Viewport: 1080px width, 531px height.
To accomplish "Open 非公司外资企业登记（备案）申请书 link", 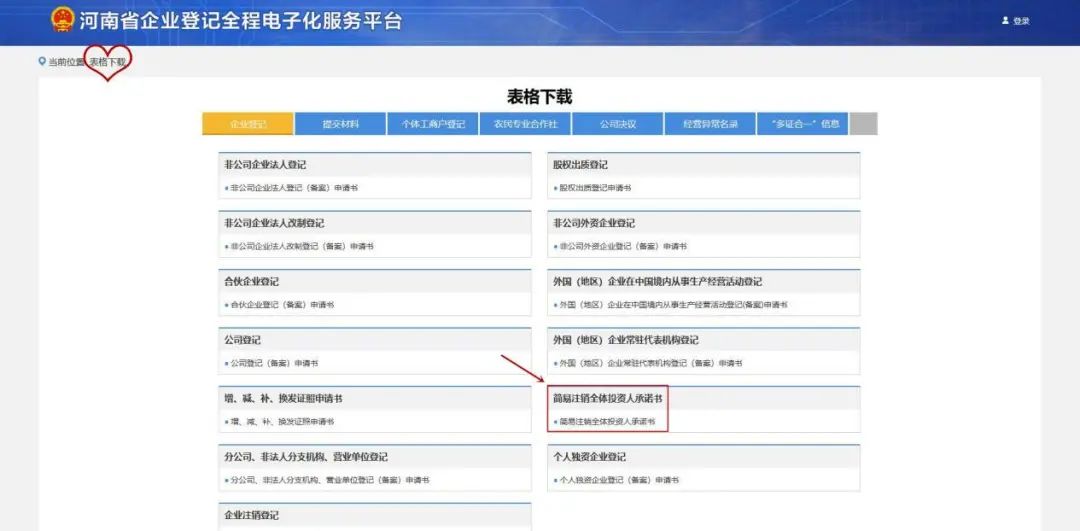I will tap(623, 247).
